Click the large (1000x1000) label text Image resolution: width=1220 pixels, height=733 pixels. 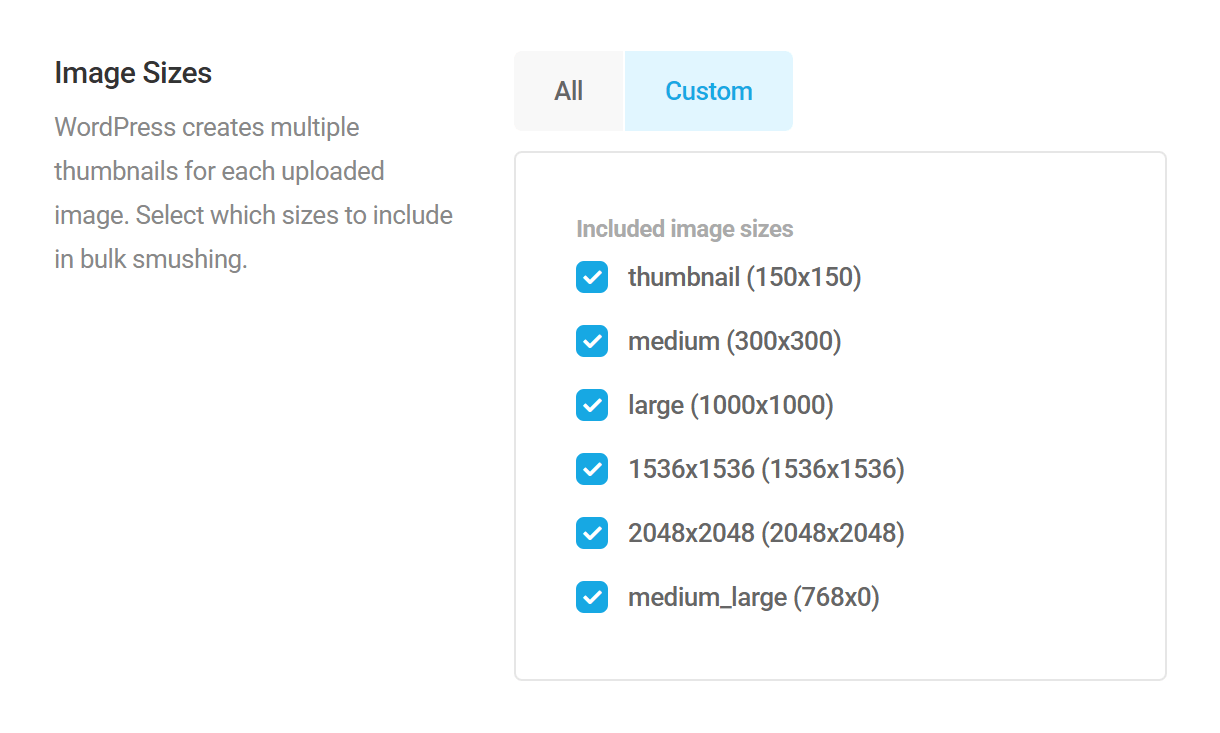coord(731,405)
